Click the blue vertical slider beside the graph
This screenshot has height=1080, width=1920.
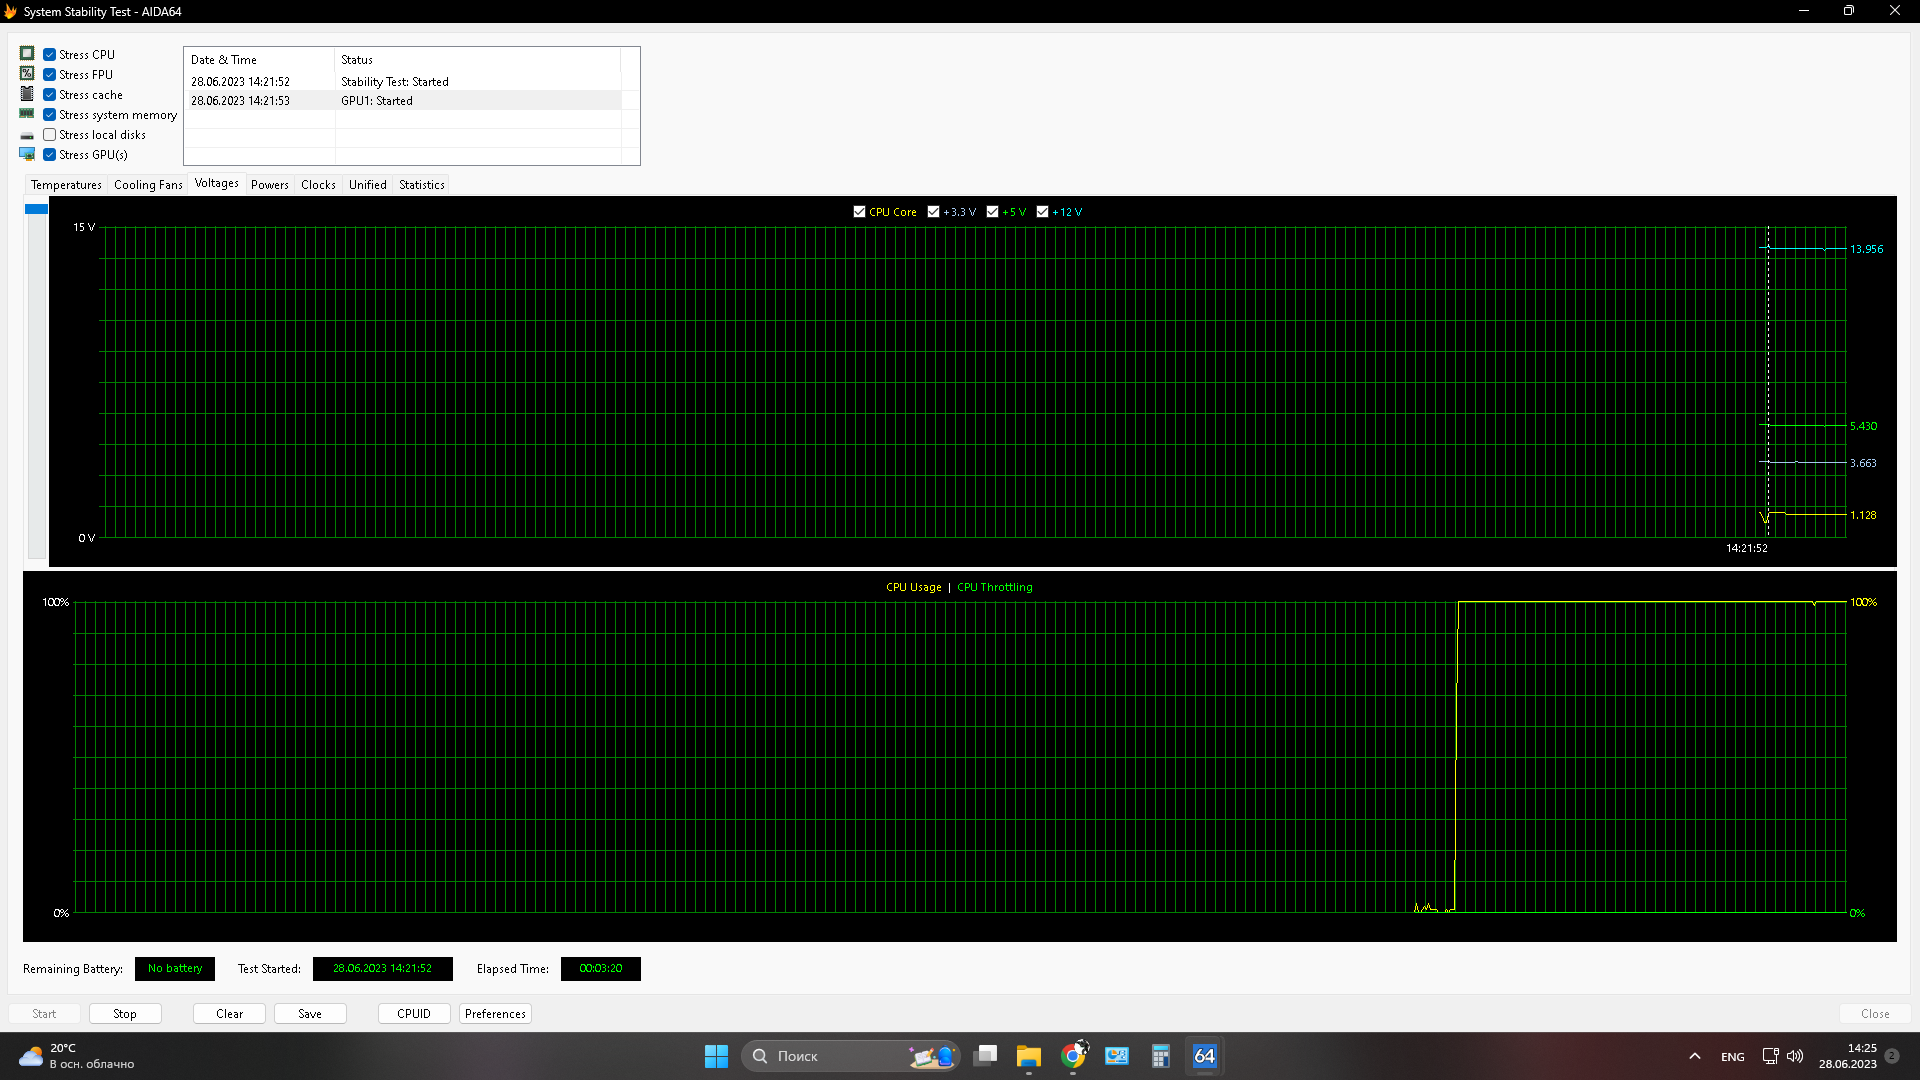[x=36, y=209]
